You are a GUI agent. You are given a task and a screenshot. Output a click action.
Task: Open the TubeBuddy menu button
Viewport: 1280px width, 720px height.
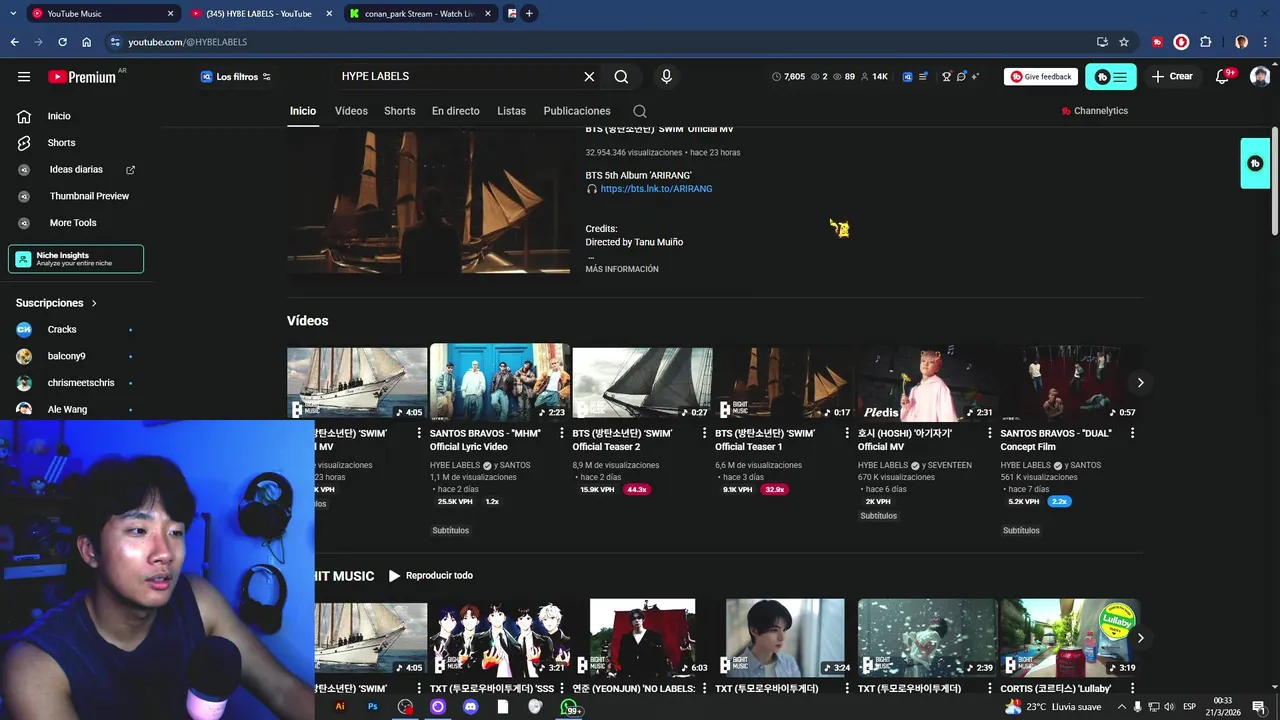1110,77
